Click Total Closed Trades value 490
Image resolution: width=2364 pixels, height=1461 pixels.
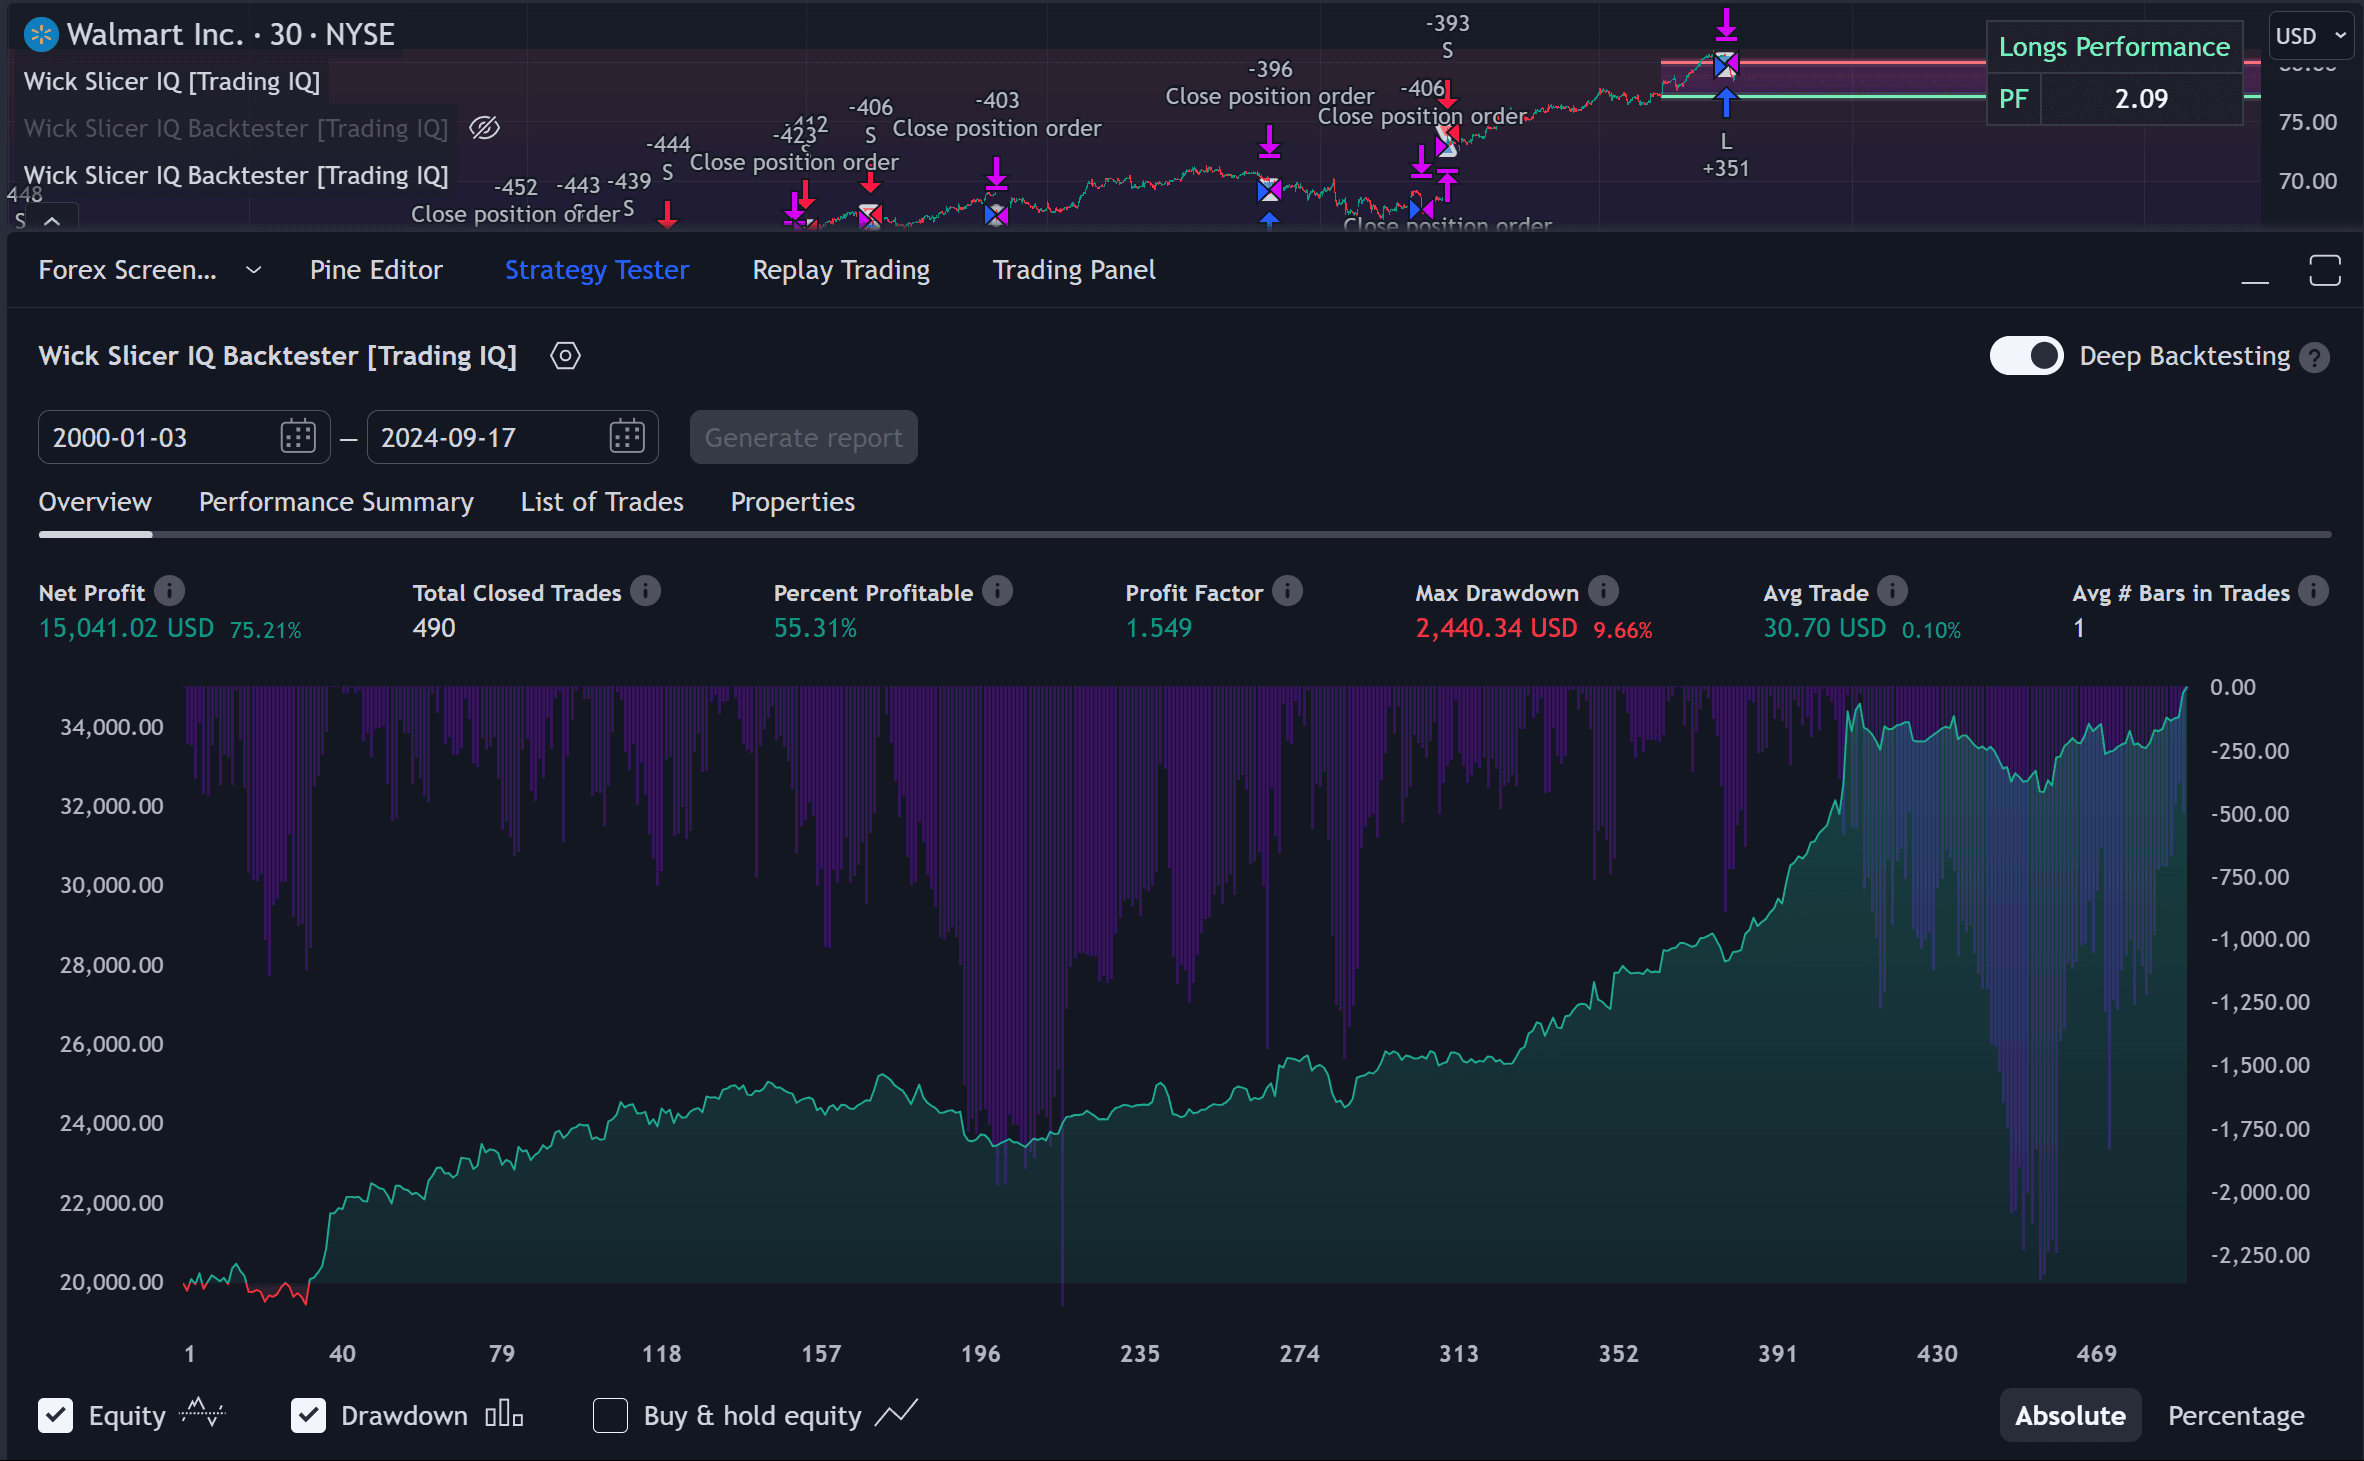[x=434, y=628]
